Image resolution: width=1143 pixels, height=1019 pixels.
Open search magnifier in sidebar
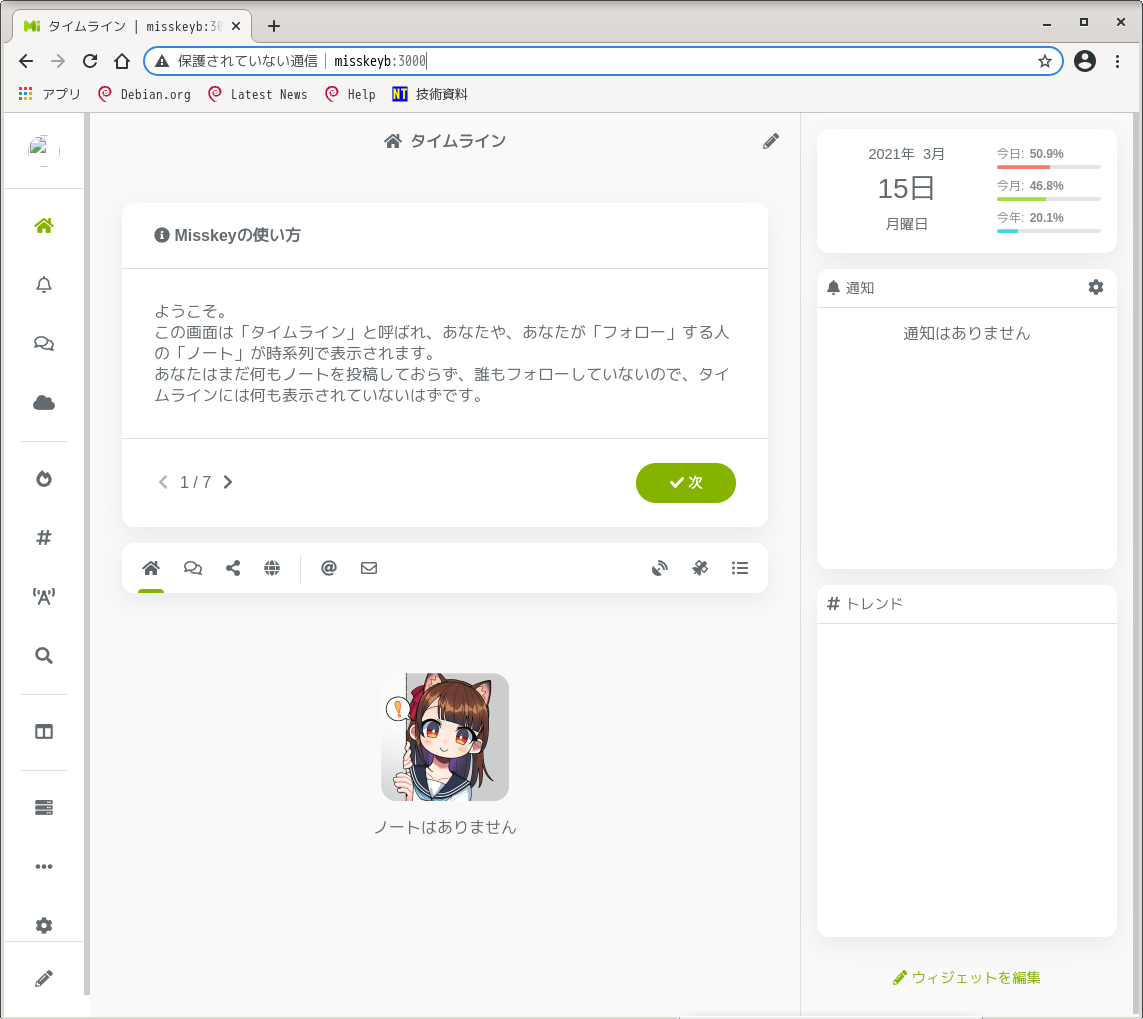click(44, 655)
